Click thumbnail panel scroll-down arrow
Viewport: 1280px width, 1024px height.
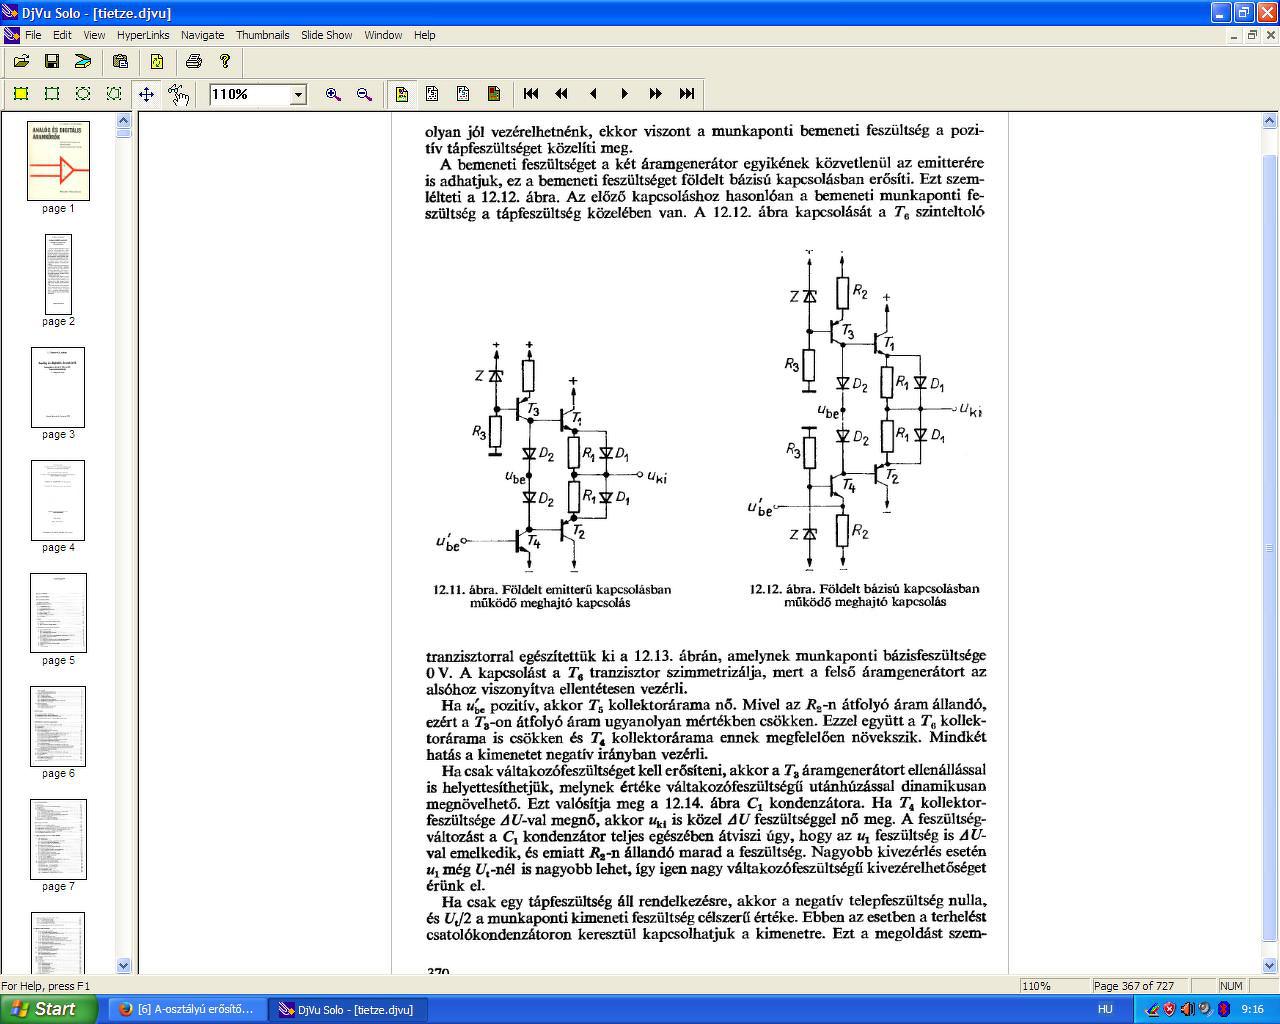pyautogui.click(x=124, y=966)
